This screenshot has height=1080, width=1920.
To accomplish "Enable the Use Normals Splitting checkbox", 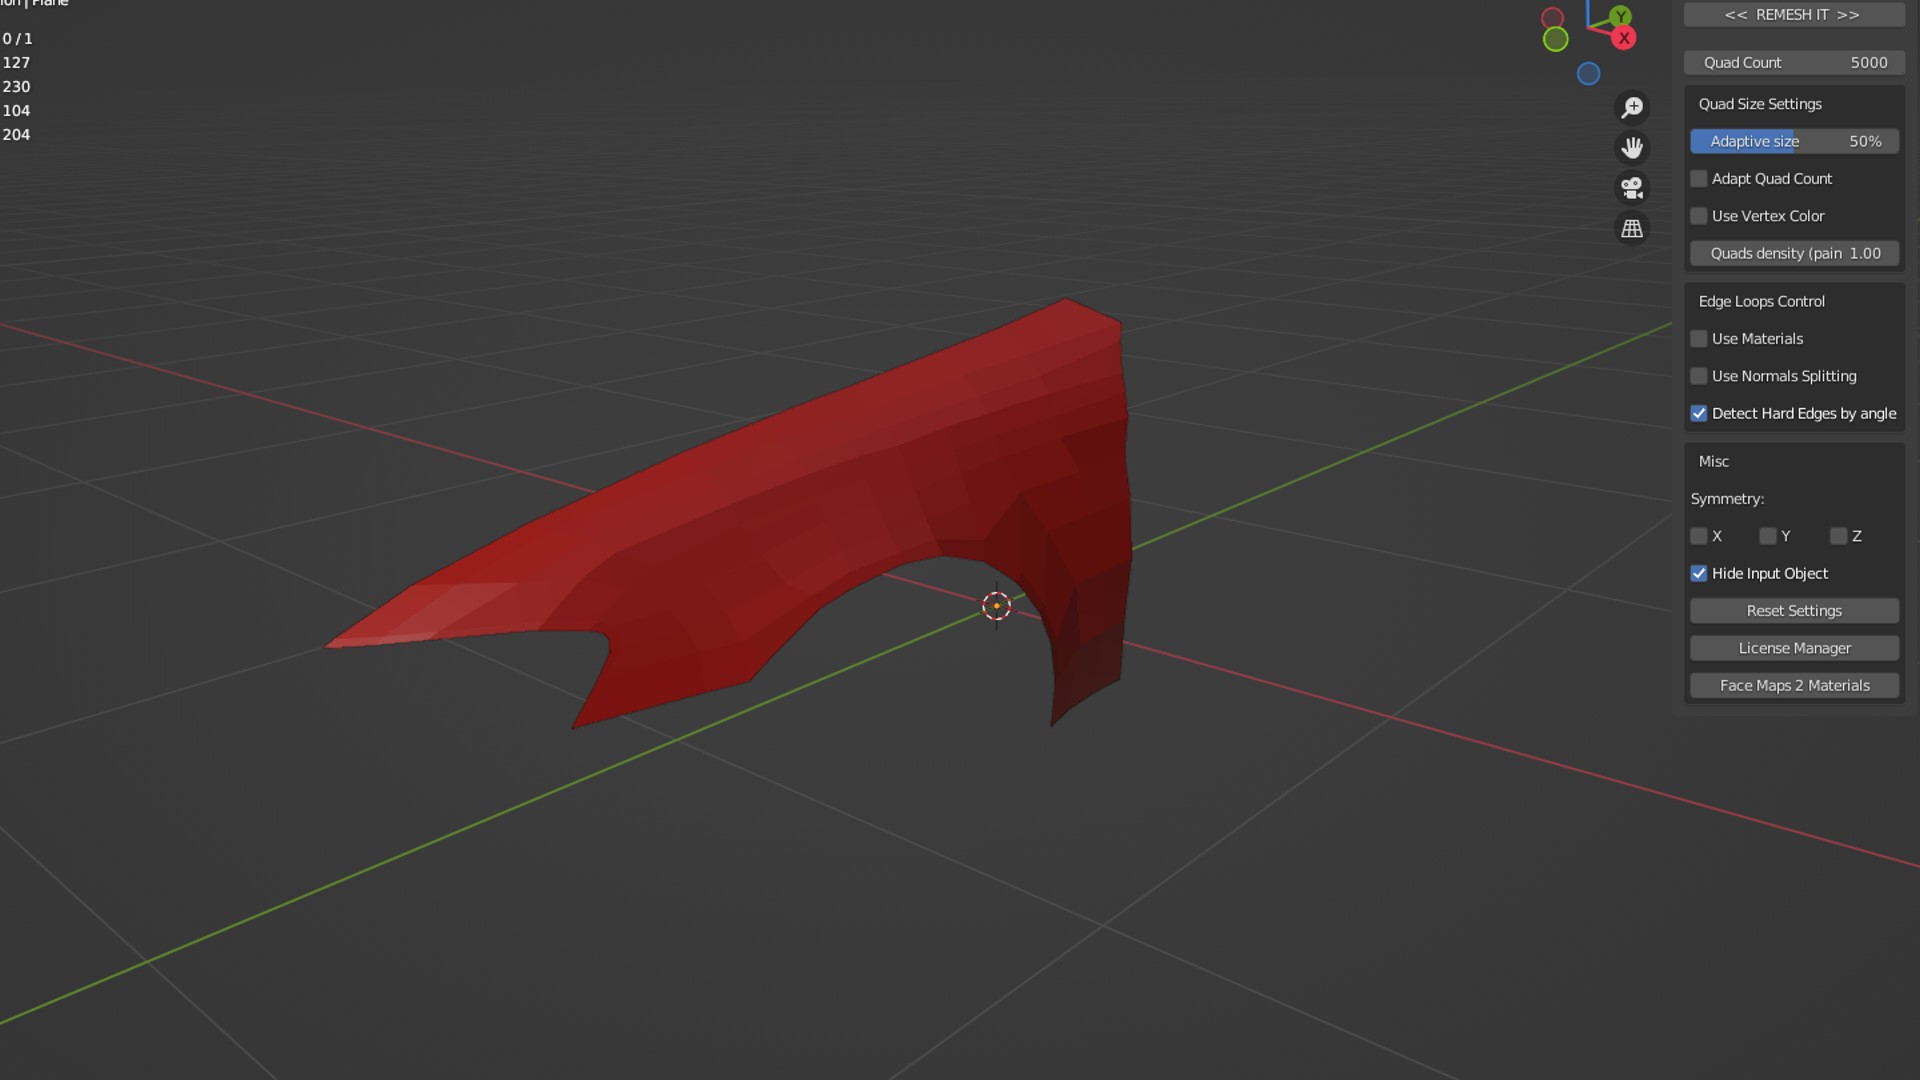I will pyautogui.click(x=1699, y=376).
